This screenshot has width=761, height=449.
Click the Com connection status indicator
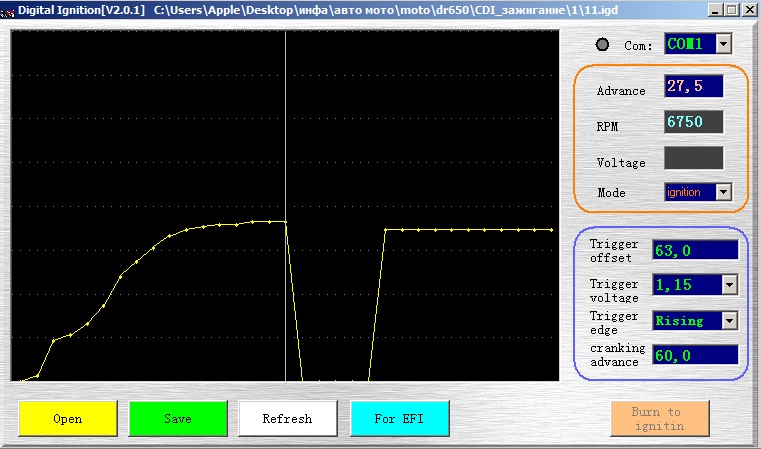point(602,45)
